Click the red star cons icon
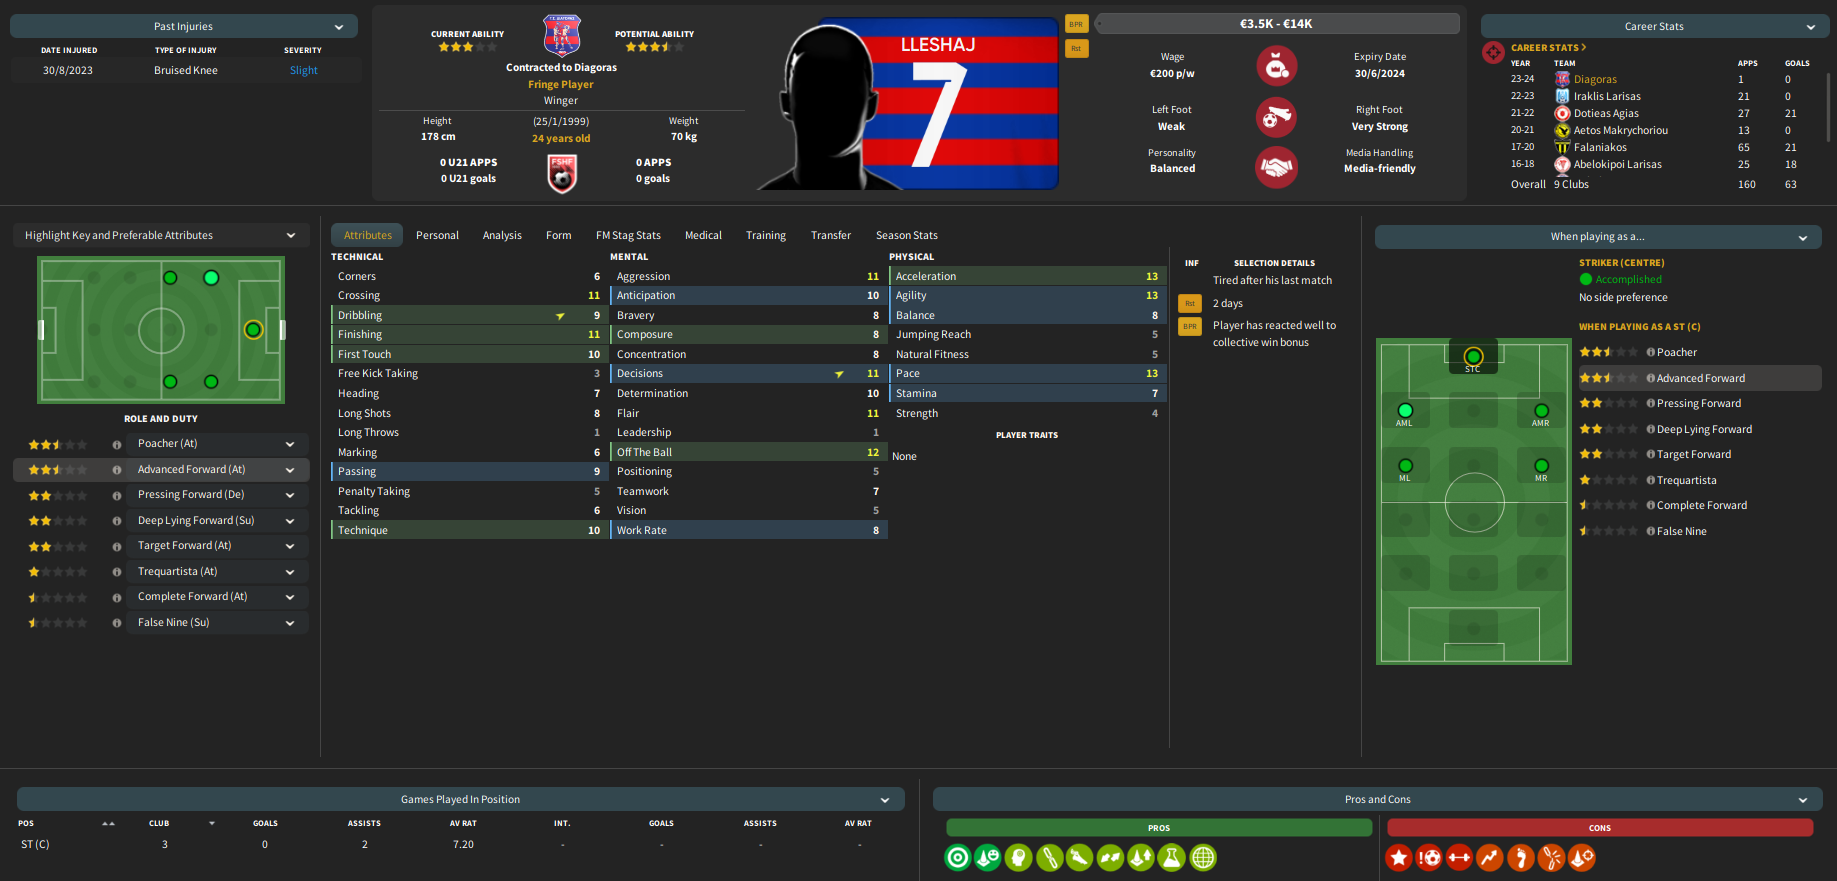The image size is (1837, 881). [1399, 858]
